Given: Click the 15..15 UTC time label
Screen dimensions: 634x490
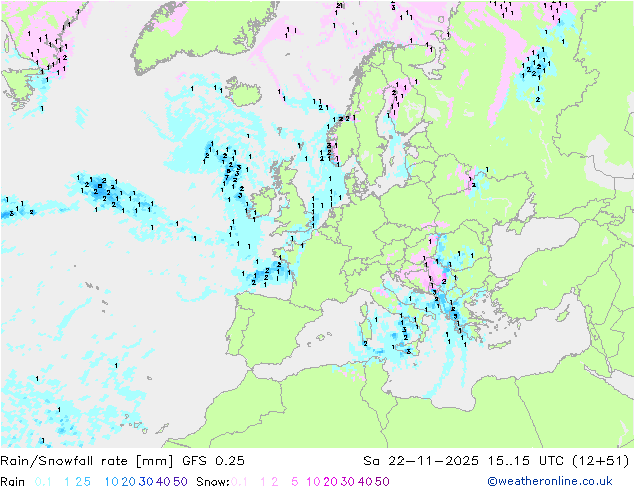Looking at the screenshot, I should click(526, 461).
